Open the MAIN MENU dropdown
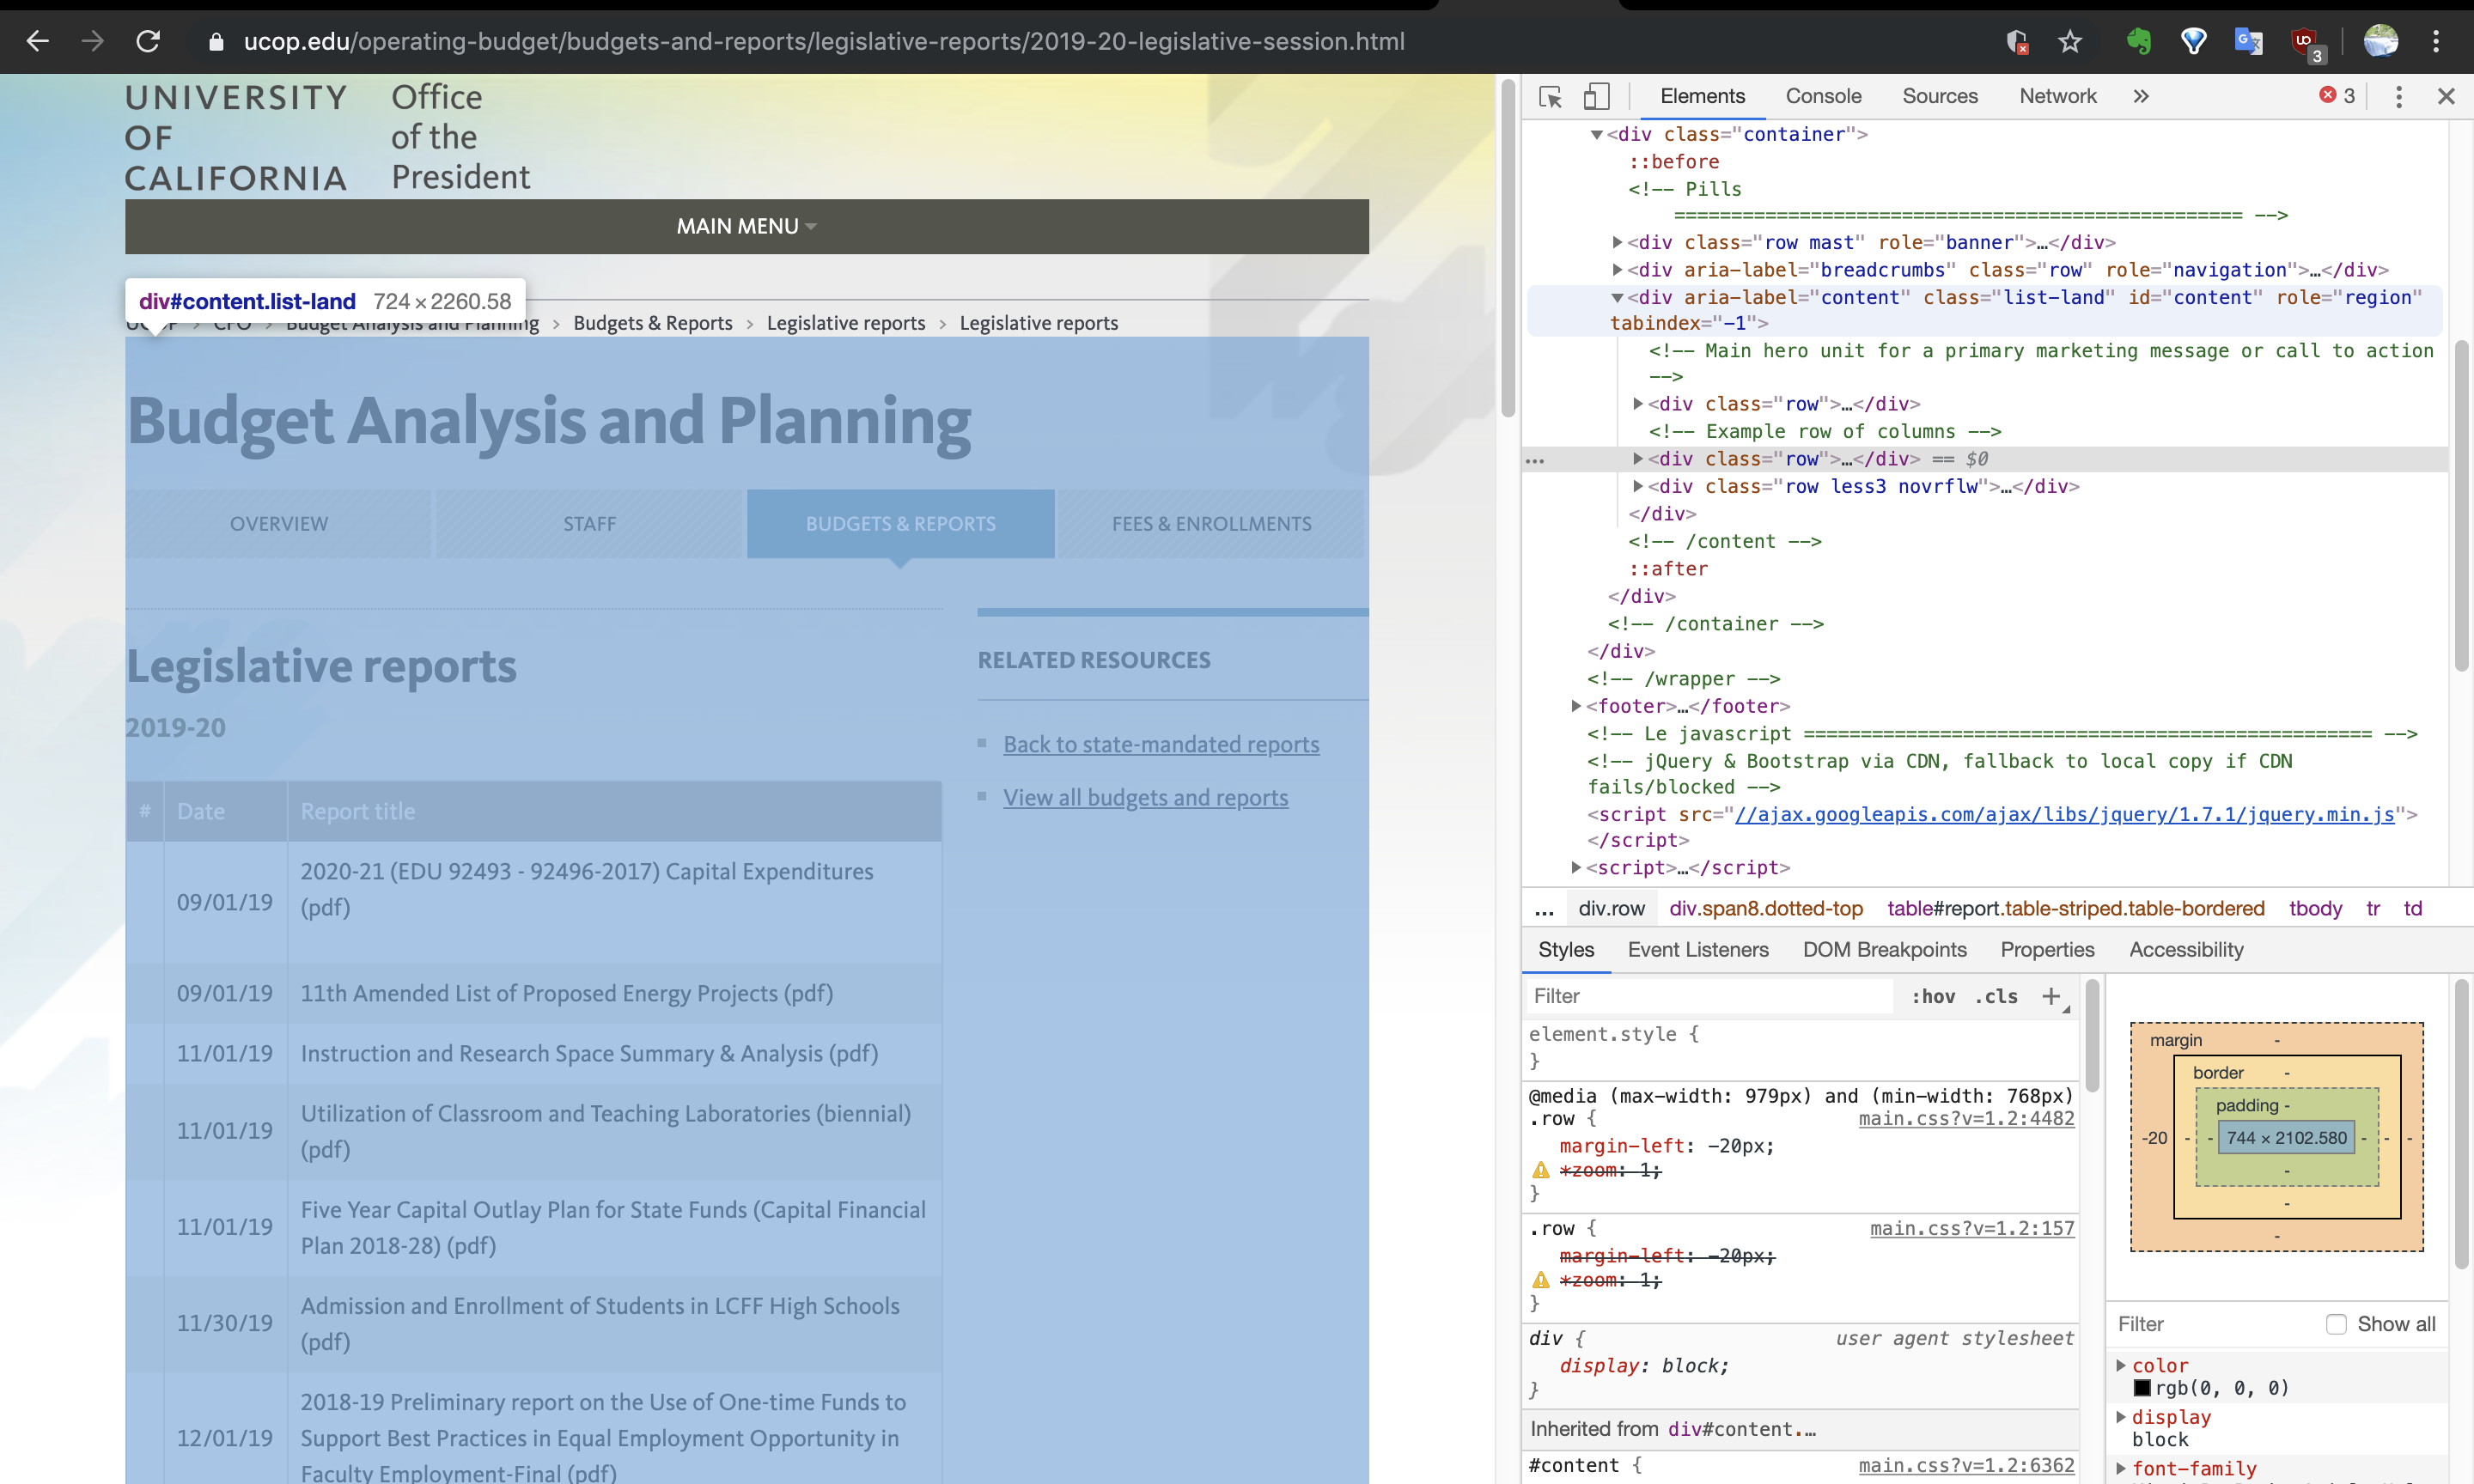The image size is (2474, 1484). click(746, 226)
